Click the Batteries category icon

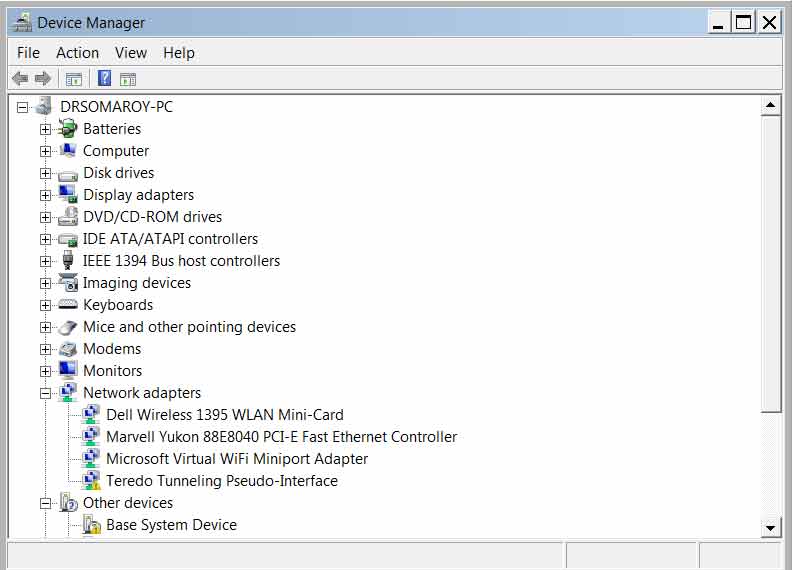click(68, 128)
